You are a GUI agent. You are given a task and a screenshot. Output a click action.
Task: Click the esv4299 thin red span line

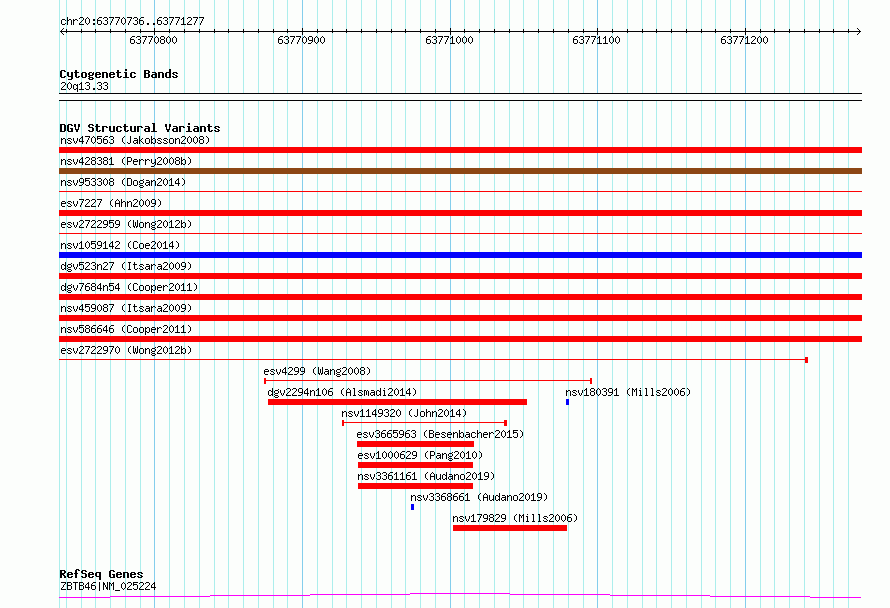tap(428, 381)
